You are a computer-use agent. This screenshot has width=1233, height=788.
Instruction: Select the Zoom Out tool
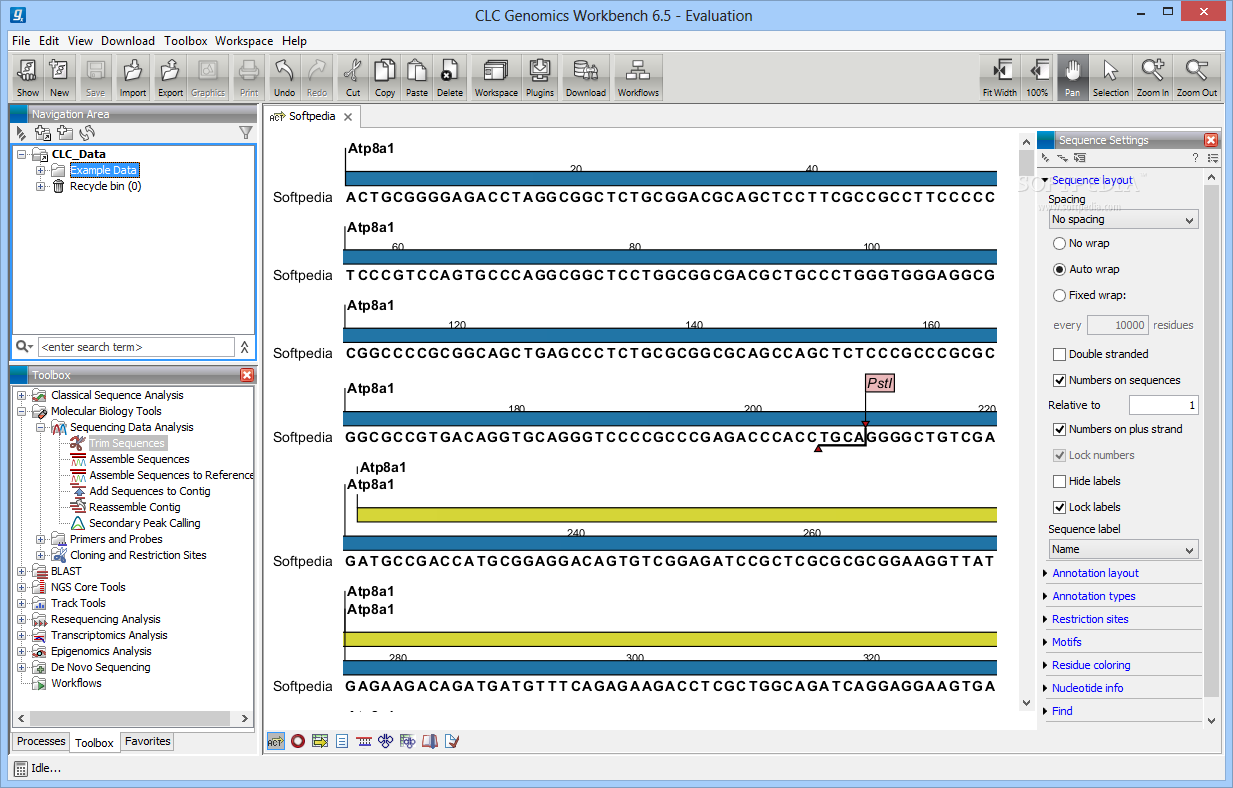[x=1197, y=77]
